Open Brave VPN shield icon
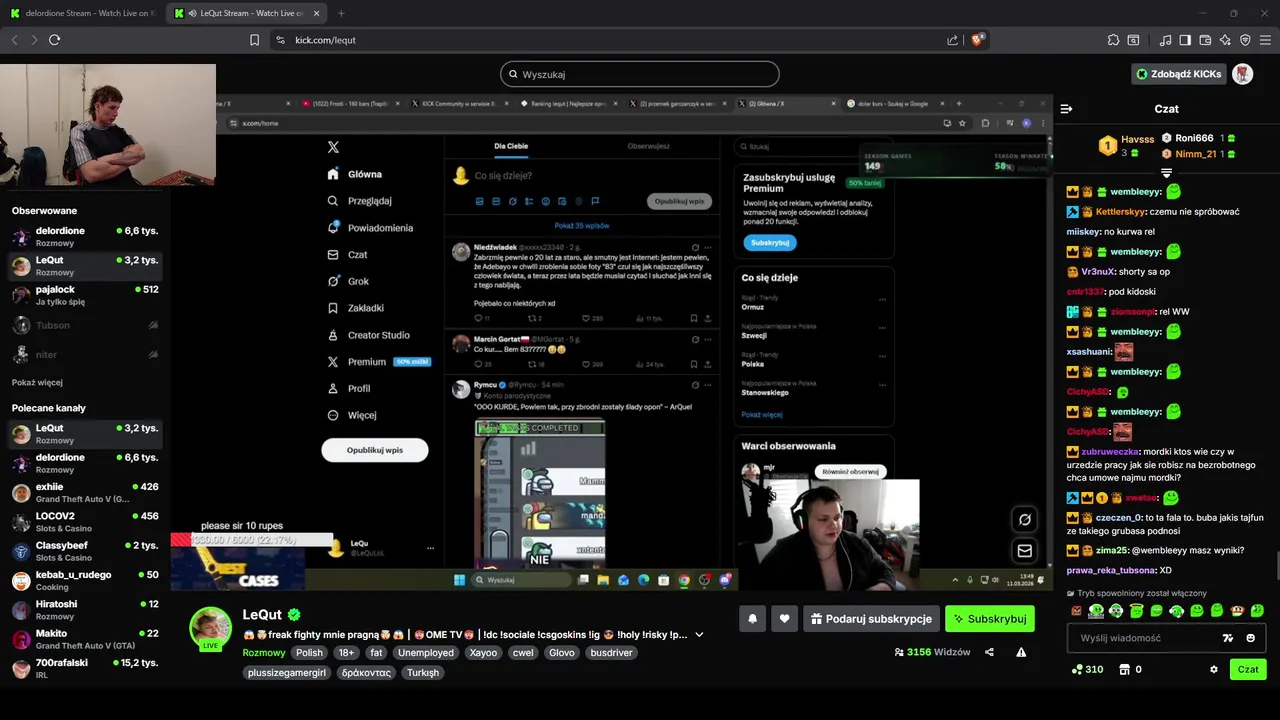 [1245, 40]
